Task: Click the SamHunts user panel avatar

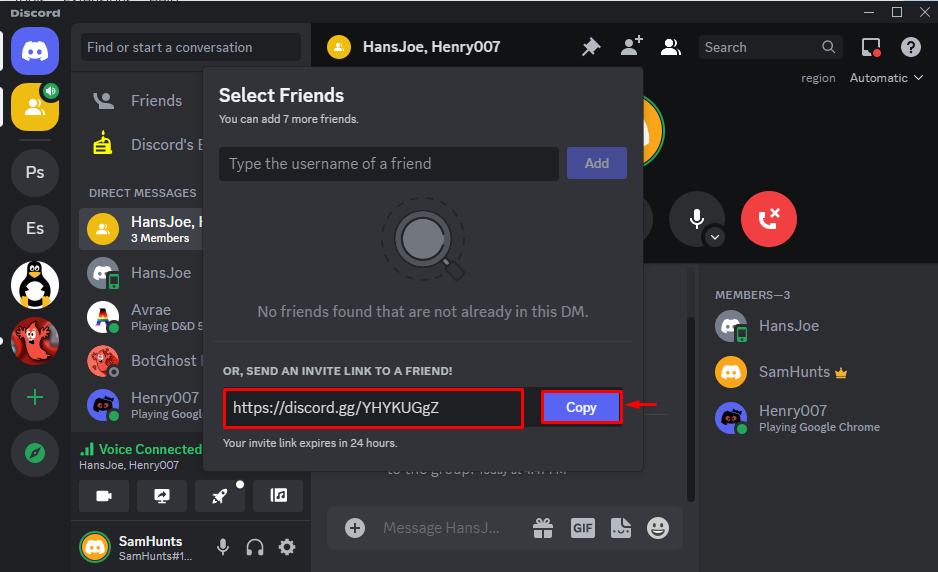Action: pyautogui.click(x=95, y=547)
